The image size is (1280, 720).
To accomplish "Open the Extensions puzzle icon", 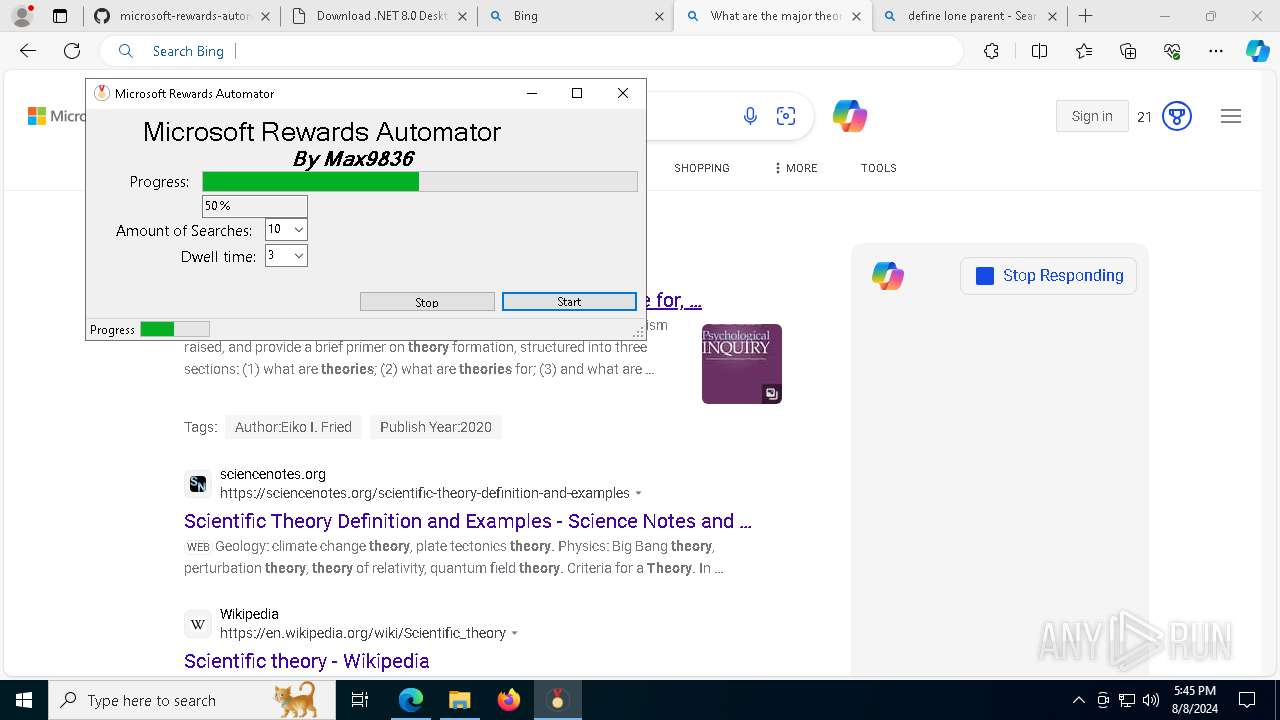I will [991, 51].
